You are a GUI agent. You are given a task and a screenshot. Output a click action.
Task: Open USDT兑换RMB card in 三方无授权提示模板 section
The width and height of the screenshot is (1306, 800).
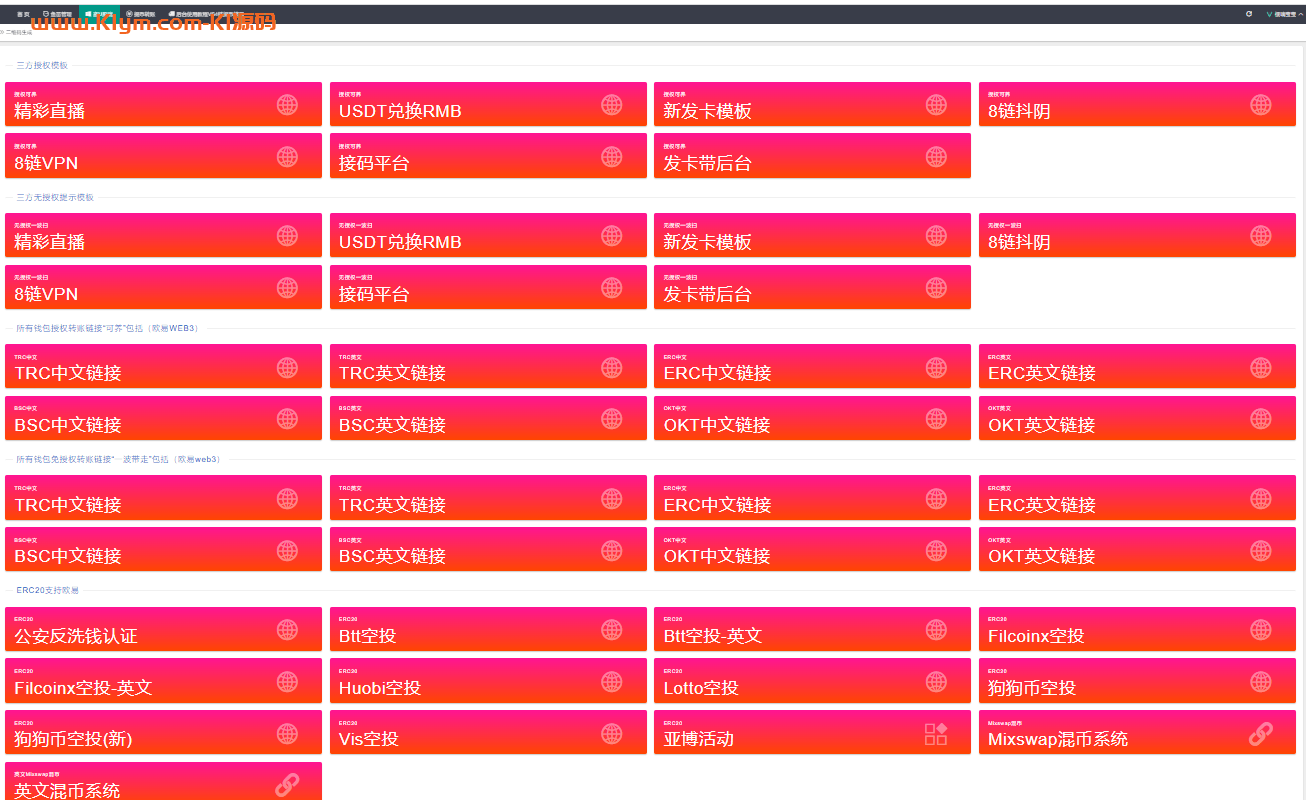[x=488, y=236]
